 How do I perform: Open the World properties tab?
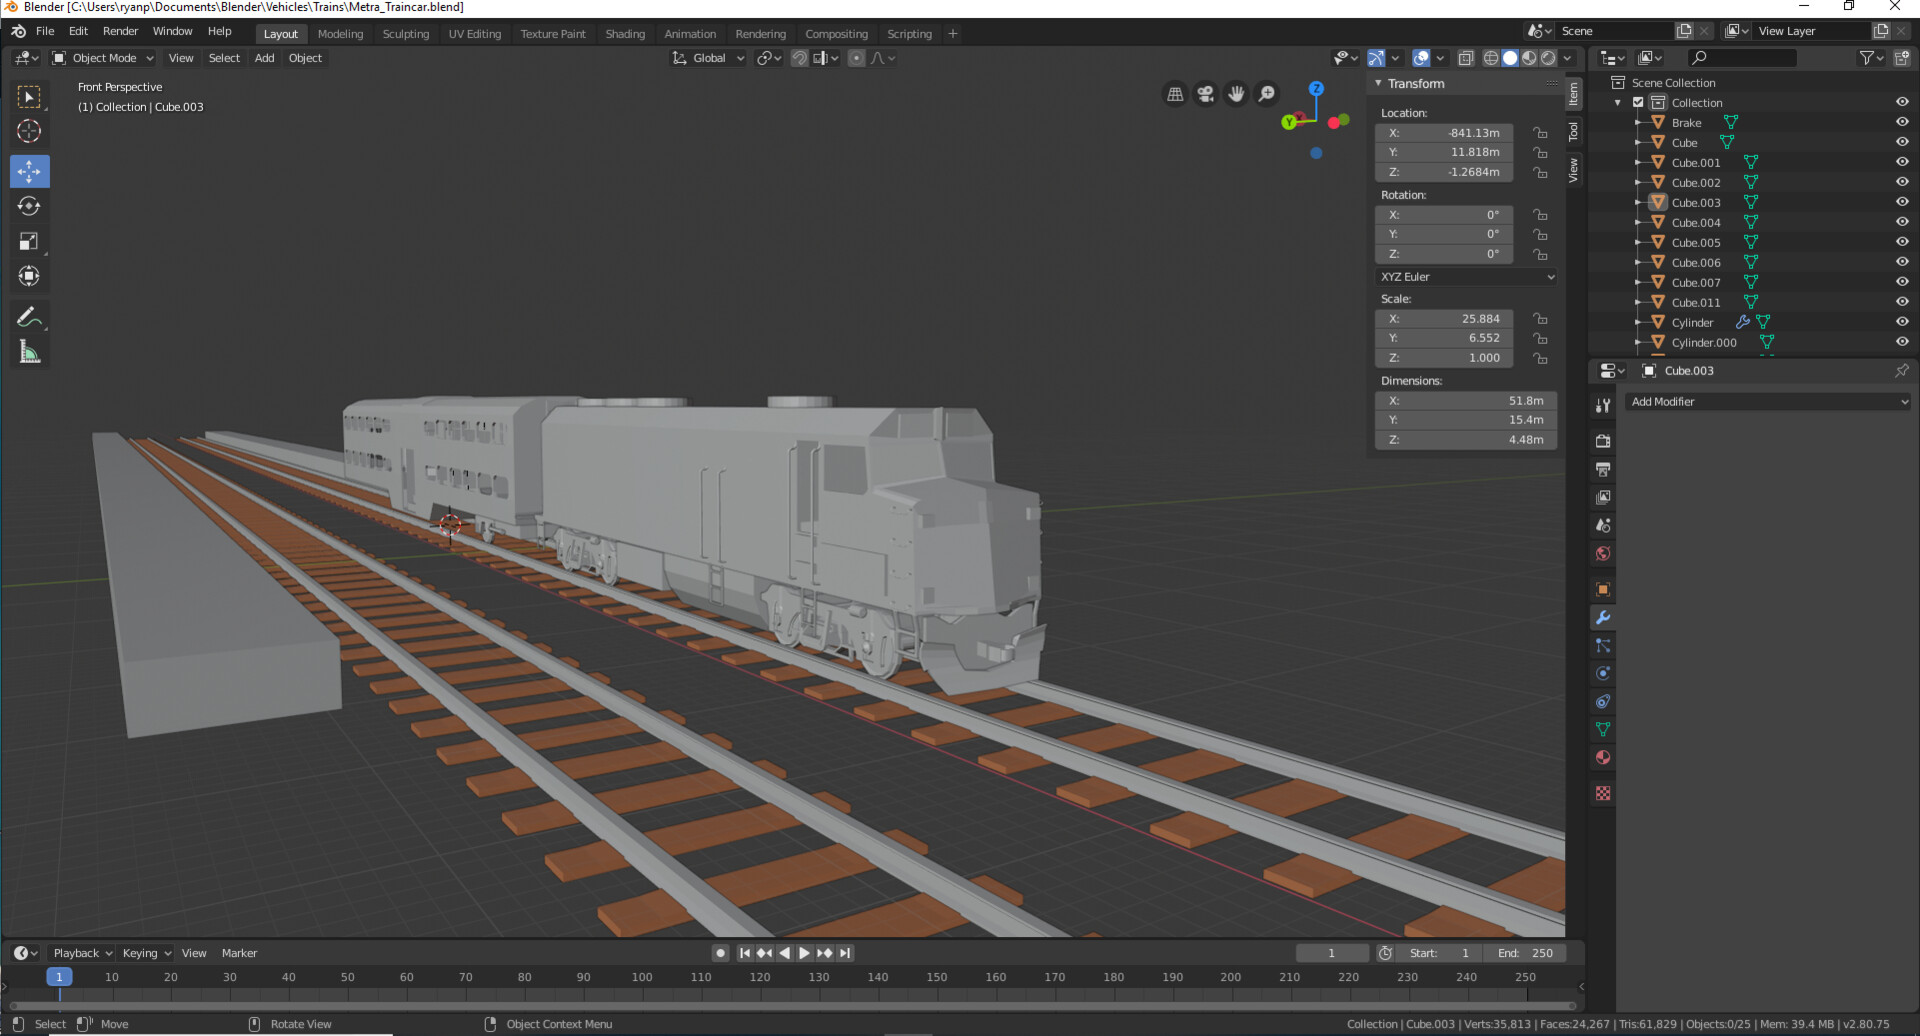[1602, 553]
